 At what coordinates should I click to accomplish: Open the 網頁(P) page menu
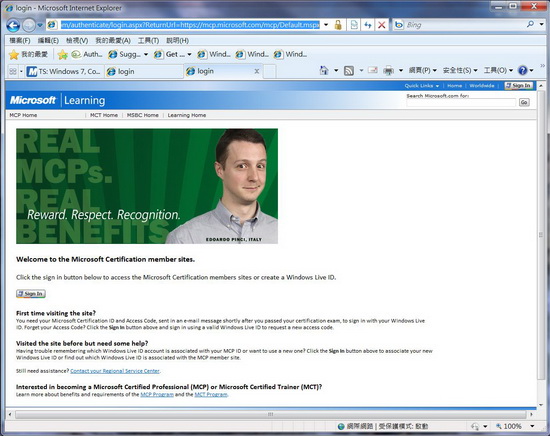pos(422,71)
